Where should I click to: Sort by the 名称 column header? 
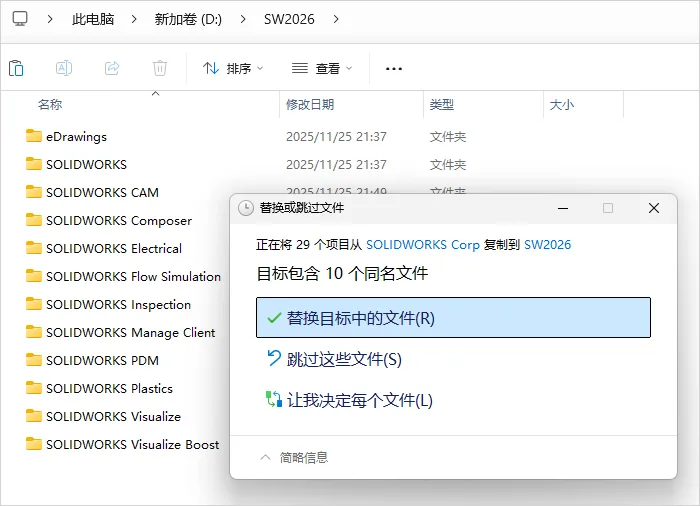[50, 105]
